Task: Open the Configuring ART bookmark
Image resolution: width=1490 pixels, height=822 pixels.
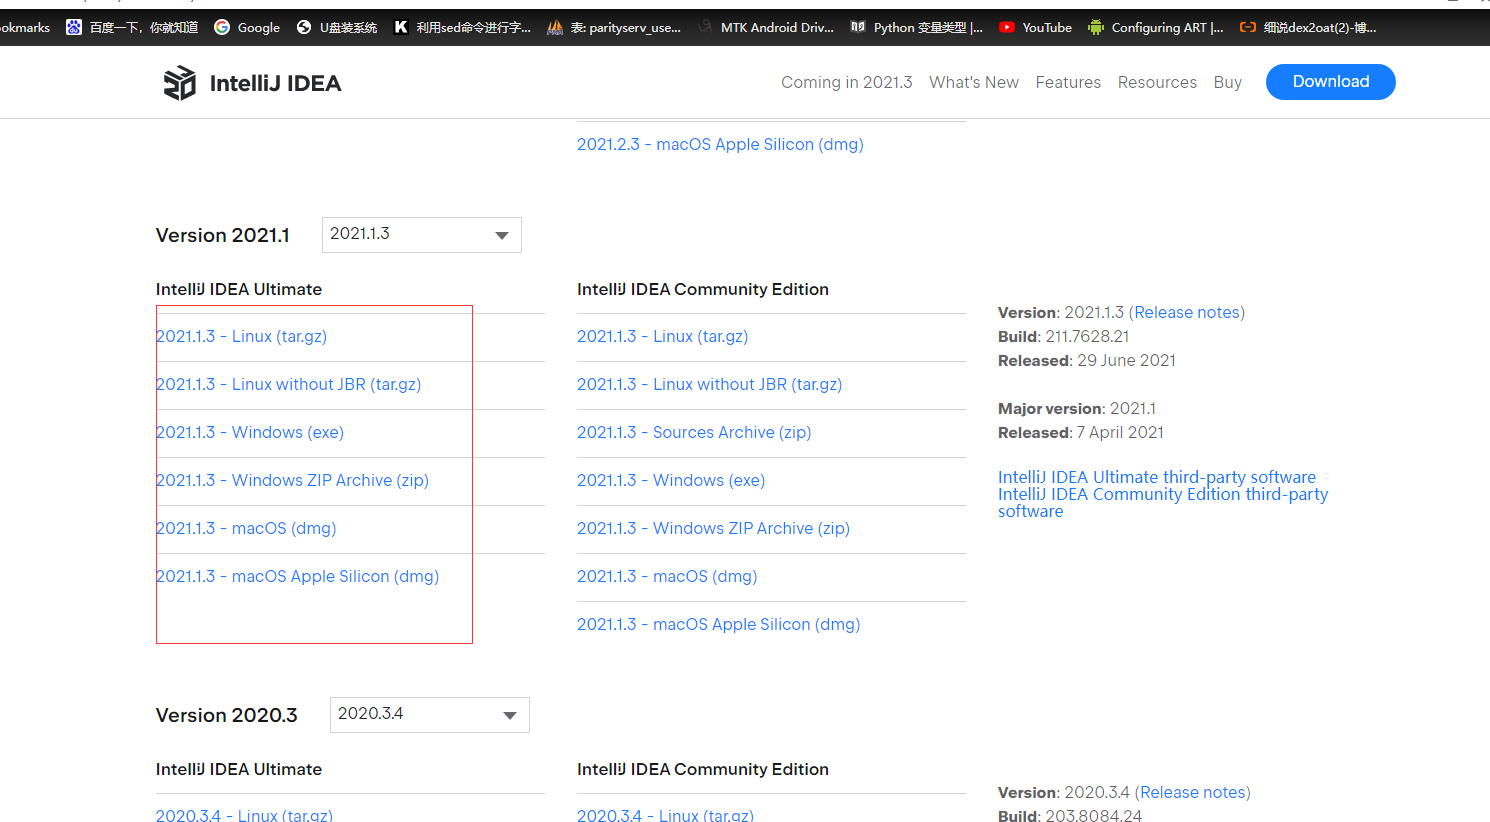Action: coord(1156,27)
